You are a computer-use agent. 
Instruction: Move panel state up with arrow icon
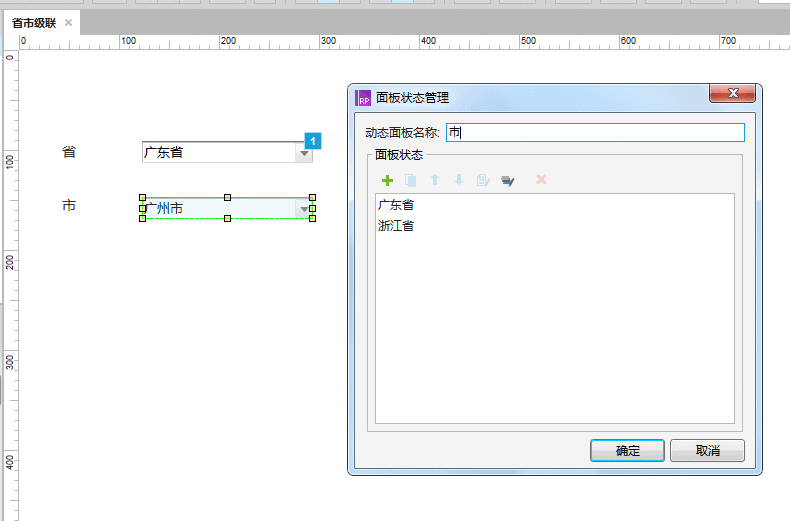[x=435, y=180]
